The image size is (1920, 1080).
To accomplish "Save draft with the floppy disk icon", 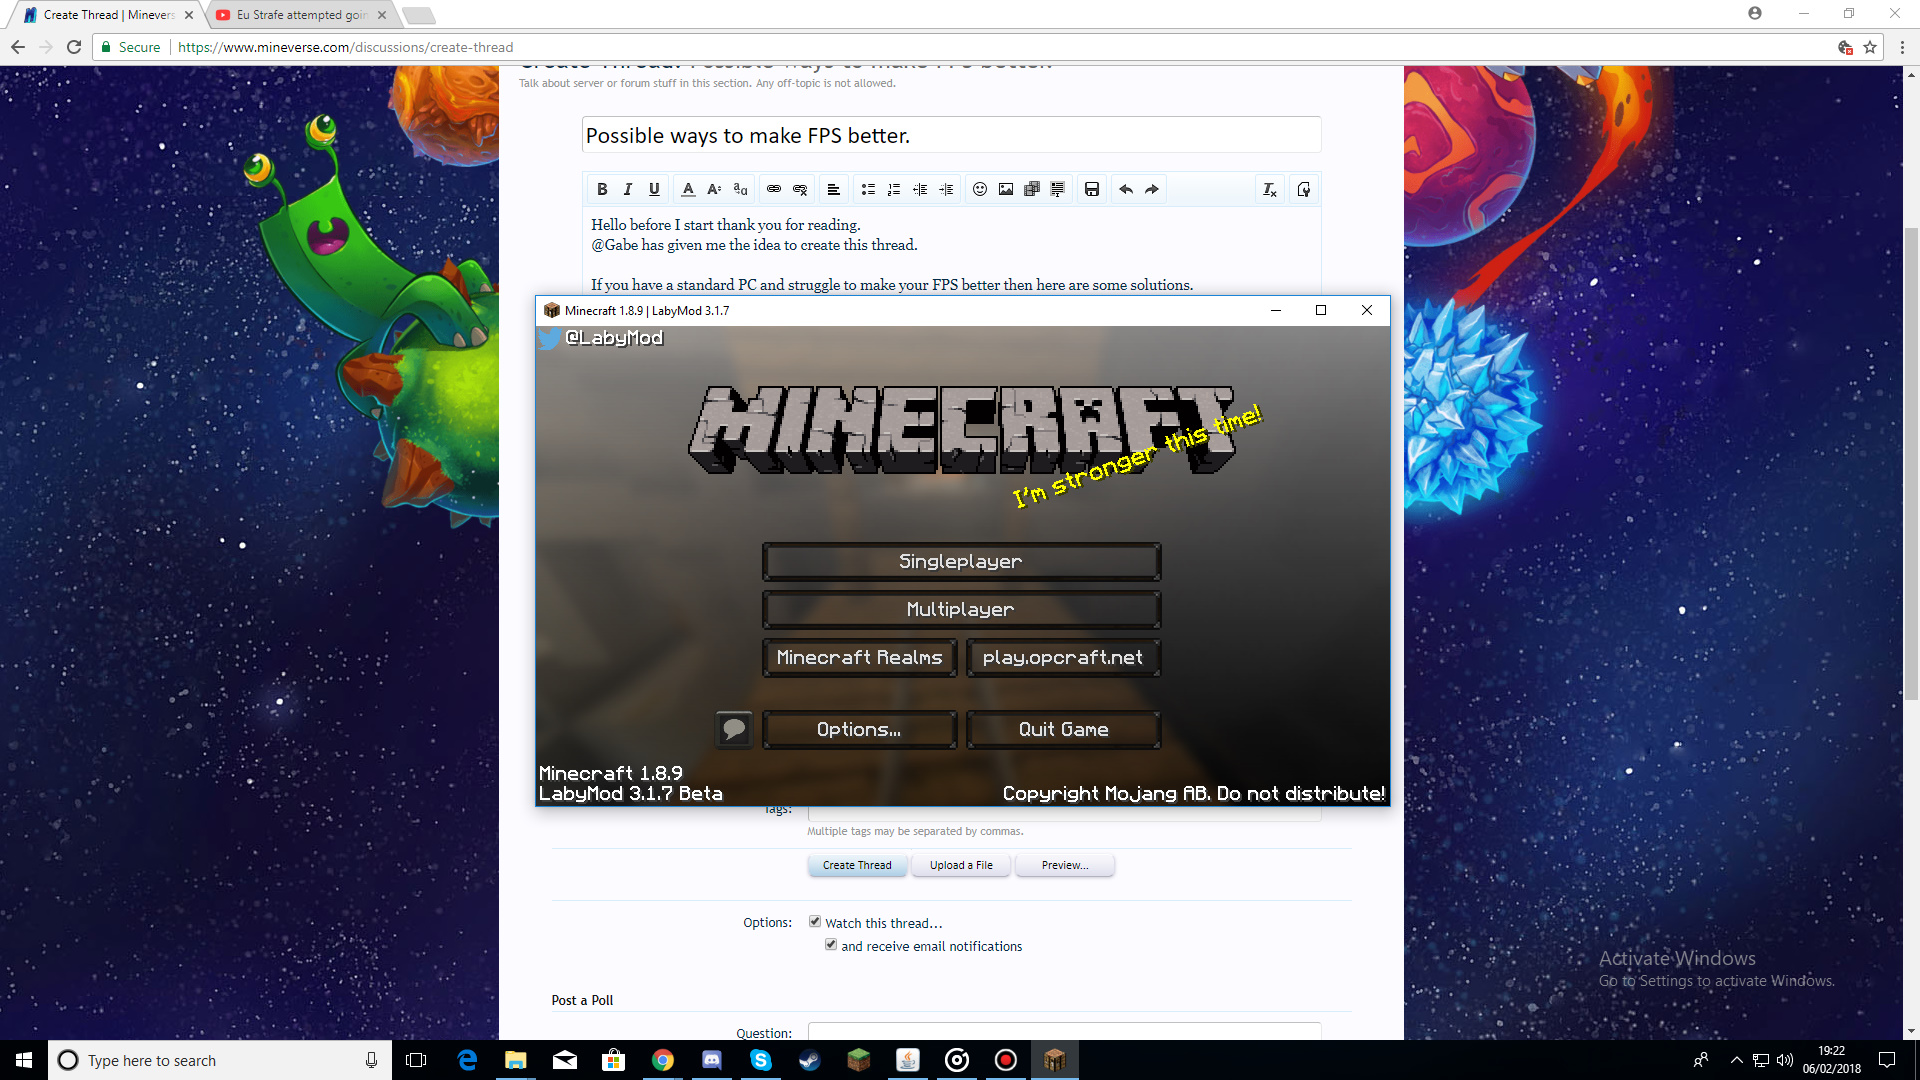I will point(1092,189).
